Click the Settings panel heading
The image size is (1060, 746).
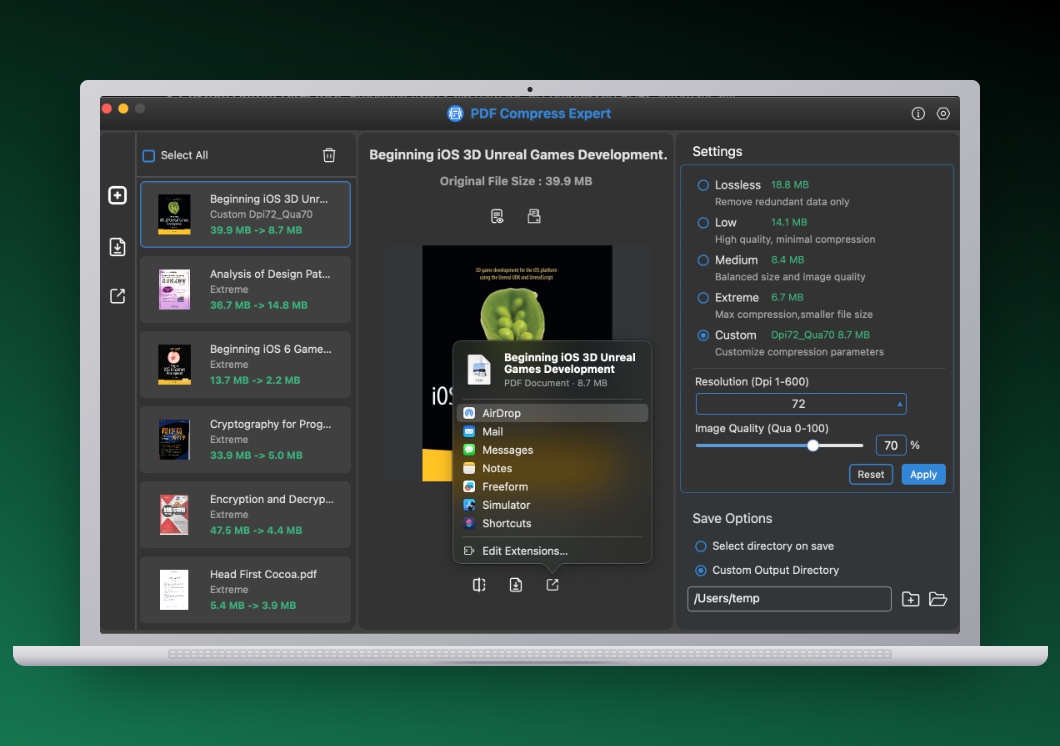(x=717, y=151)
